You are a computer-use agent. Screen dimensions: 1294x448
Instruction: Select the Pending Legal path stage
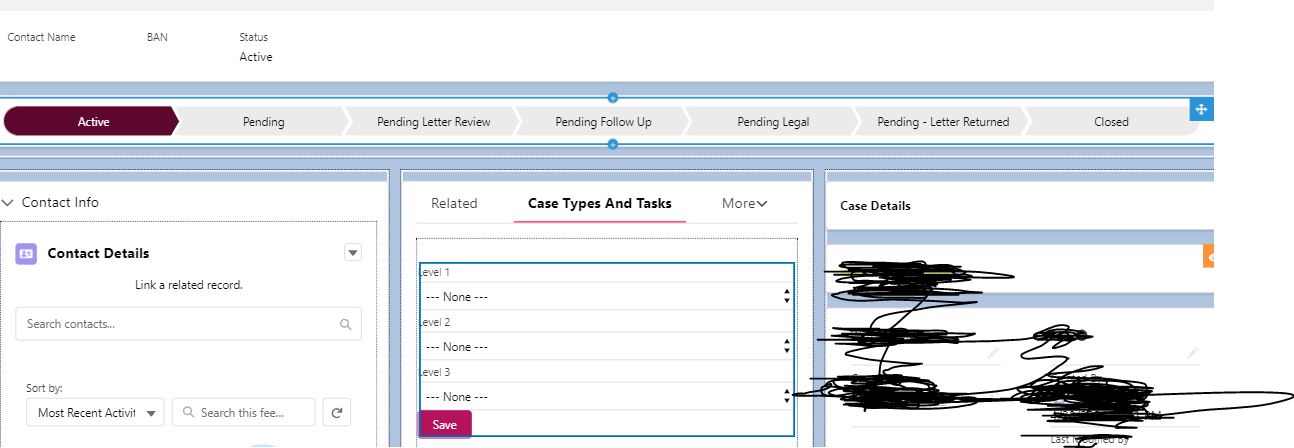(x=773, y=122)
